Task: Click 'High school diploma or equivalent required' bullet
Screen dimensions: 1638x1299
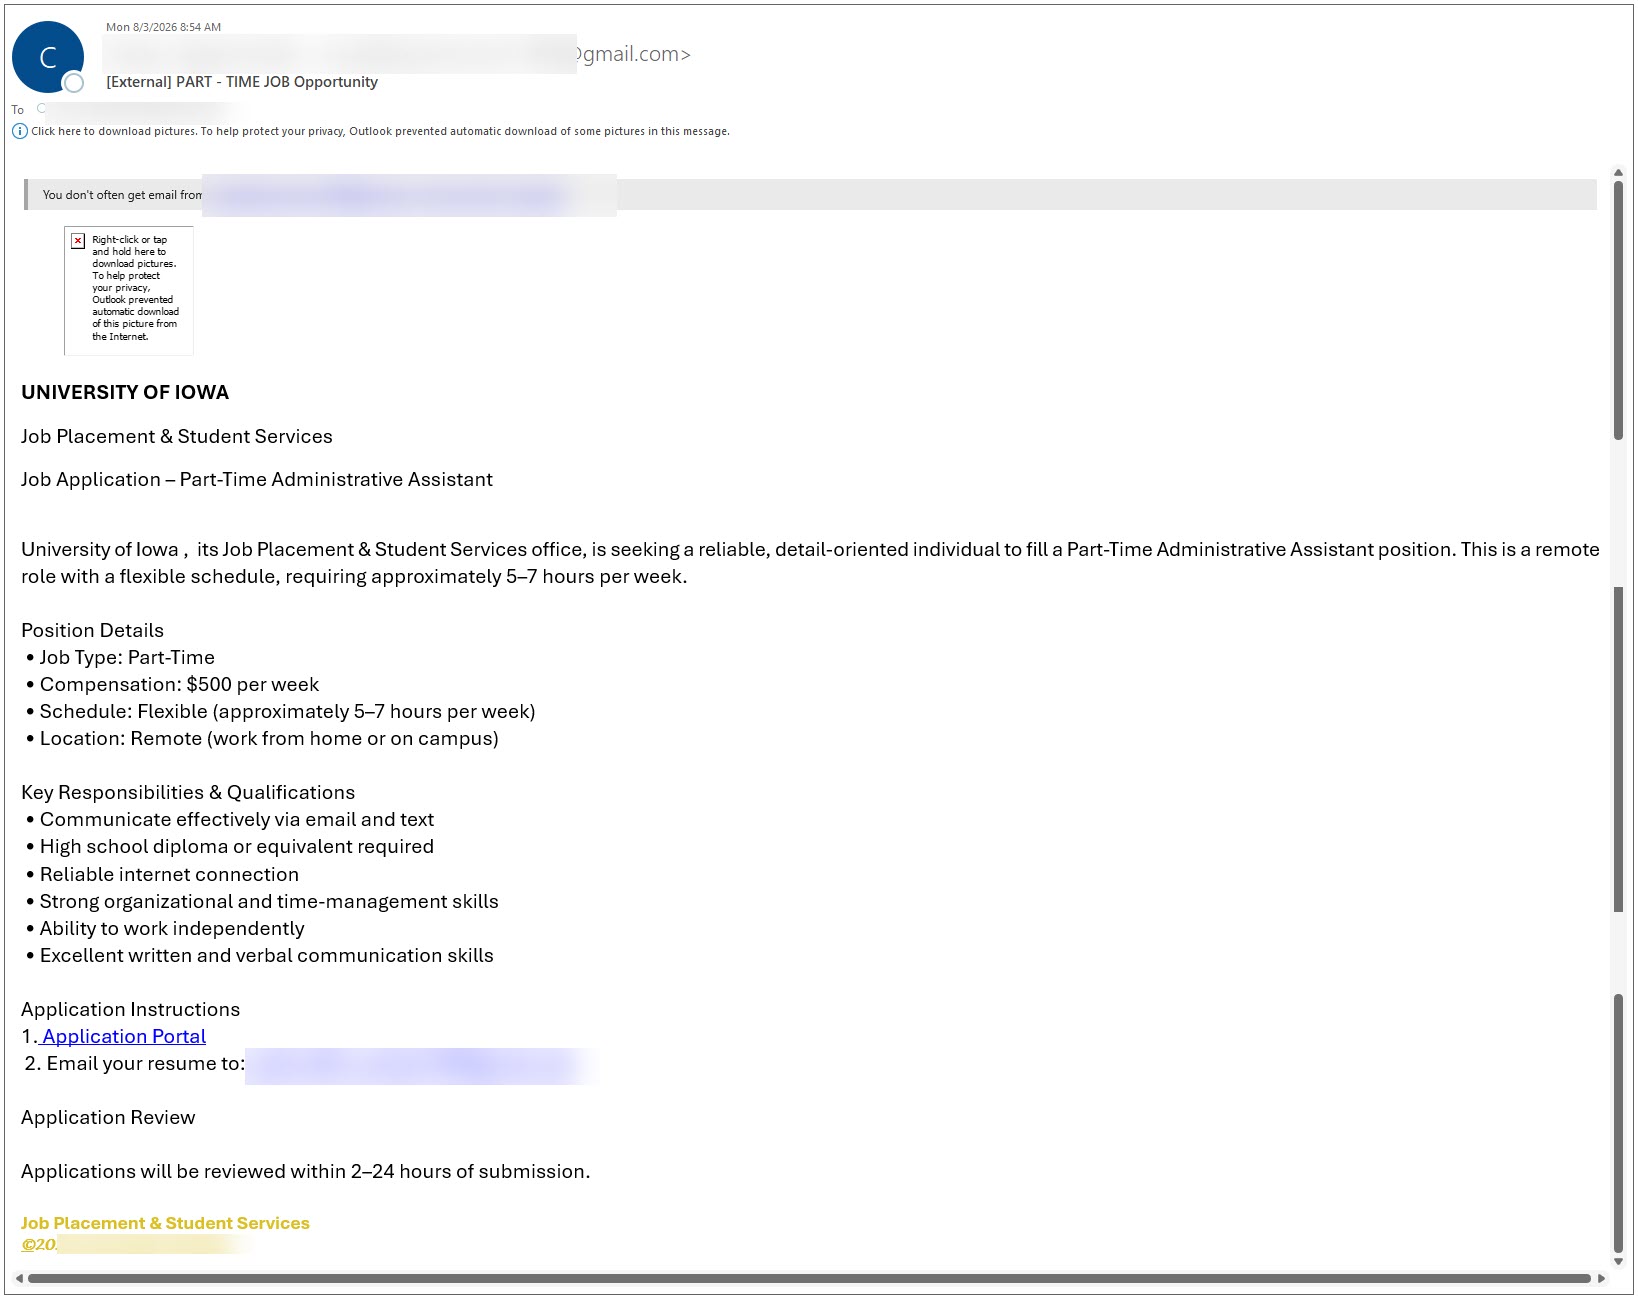Action: pos(230,846)
